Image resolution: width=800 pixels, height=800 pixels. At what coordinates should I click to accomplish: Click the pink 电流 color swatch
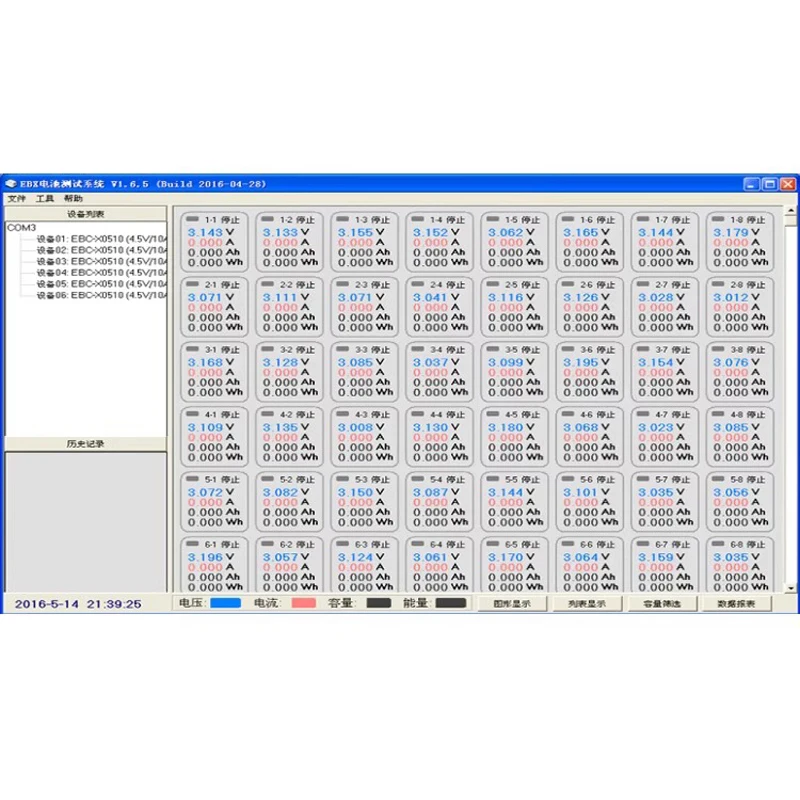tap(304, 603)
